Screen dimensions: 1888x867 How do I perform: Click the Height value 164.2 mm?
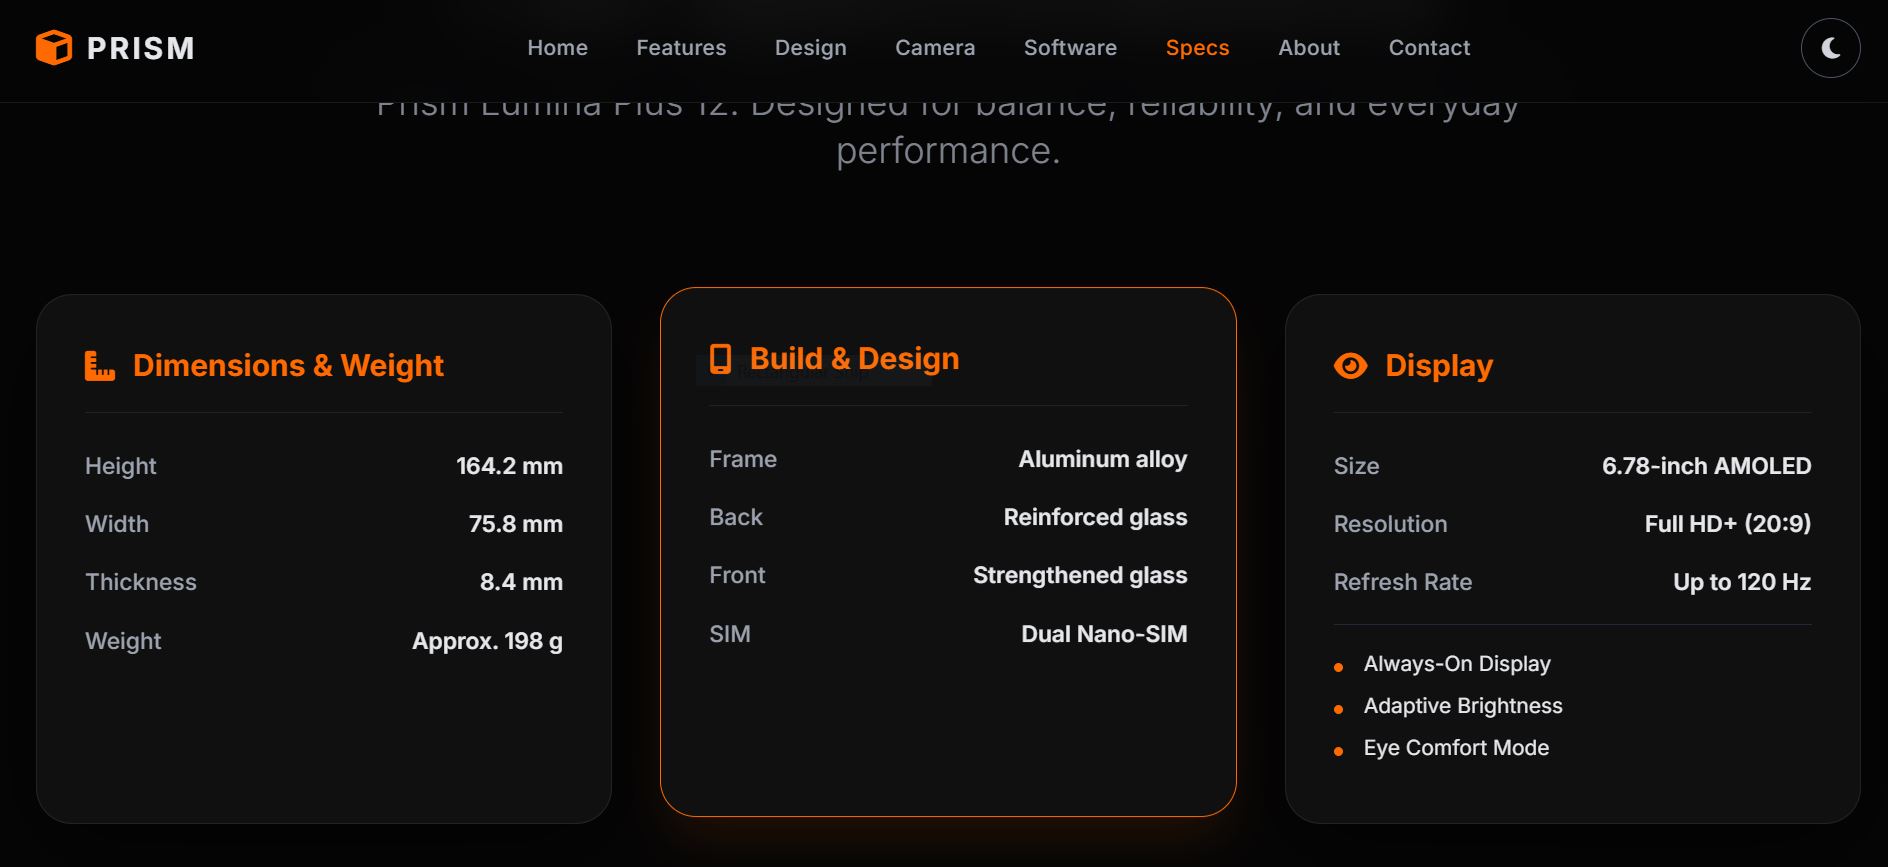(509, 466)
